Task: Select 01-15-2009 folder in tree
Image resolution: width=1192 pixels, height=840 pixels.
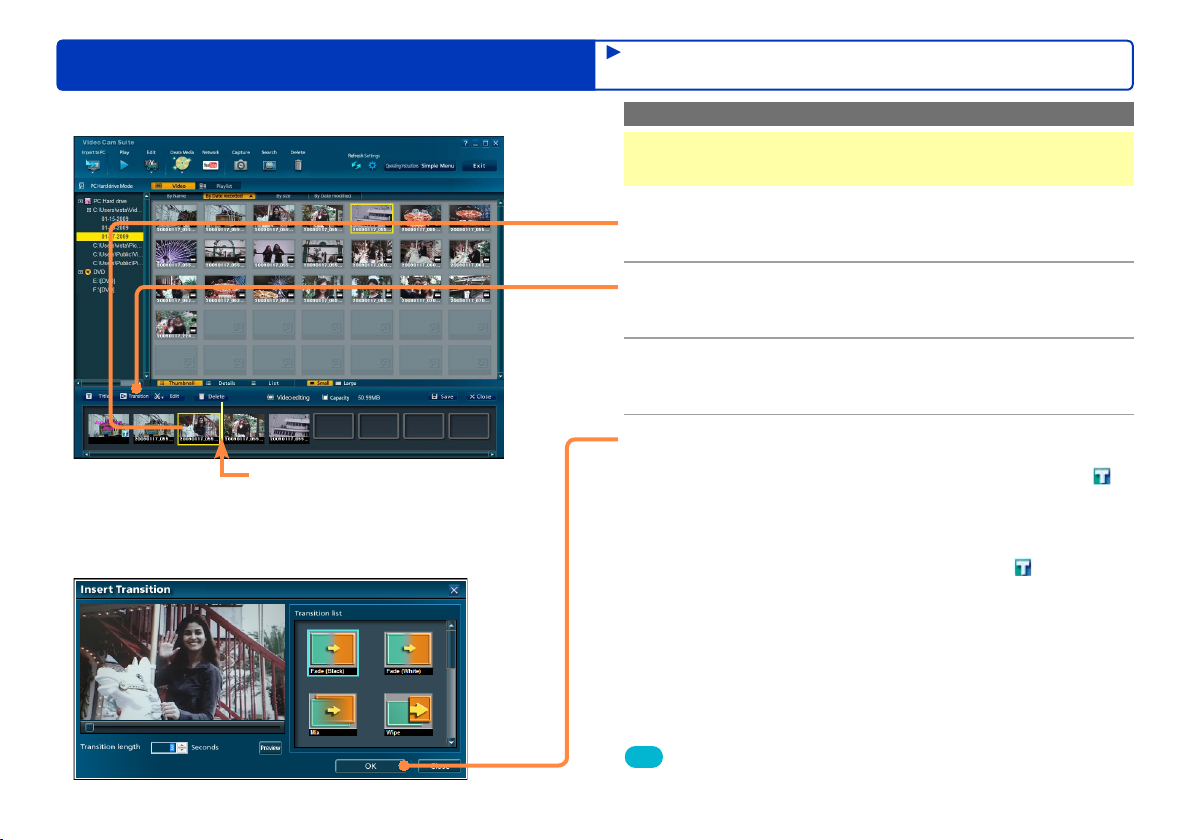Action: click(116, 219)
